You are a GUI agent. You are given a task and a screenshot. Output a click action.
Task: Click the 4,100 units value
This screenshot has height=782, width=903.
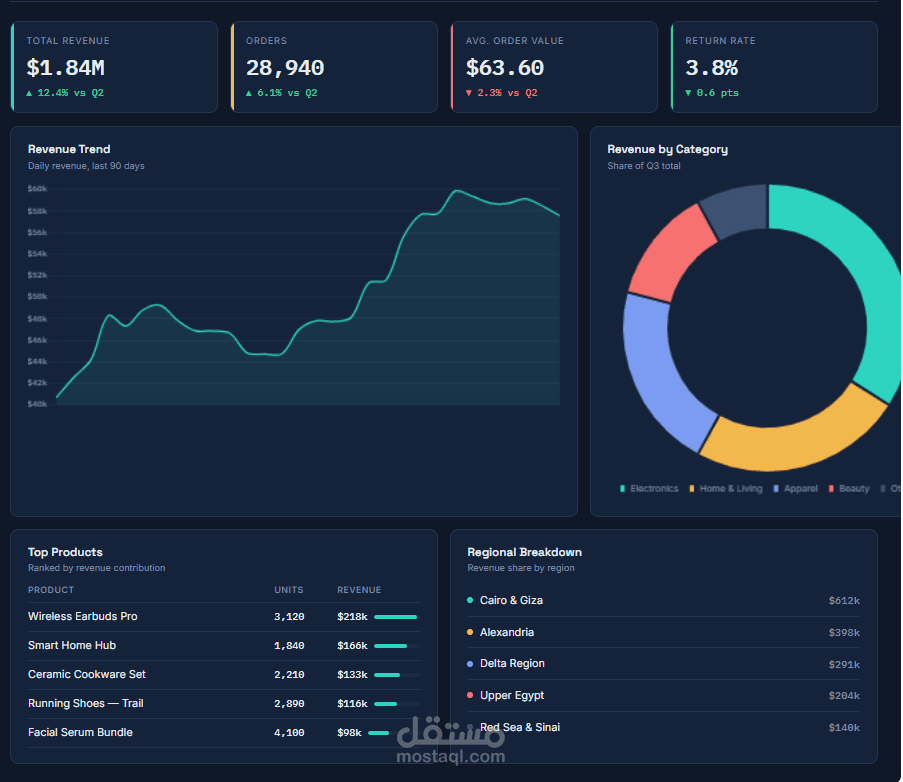289,733
